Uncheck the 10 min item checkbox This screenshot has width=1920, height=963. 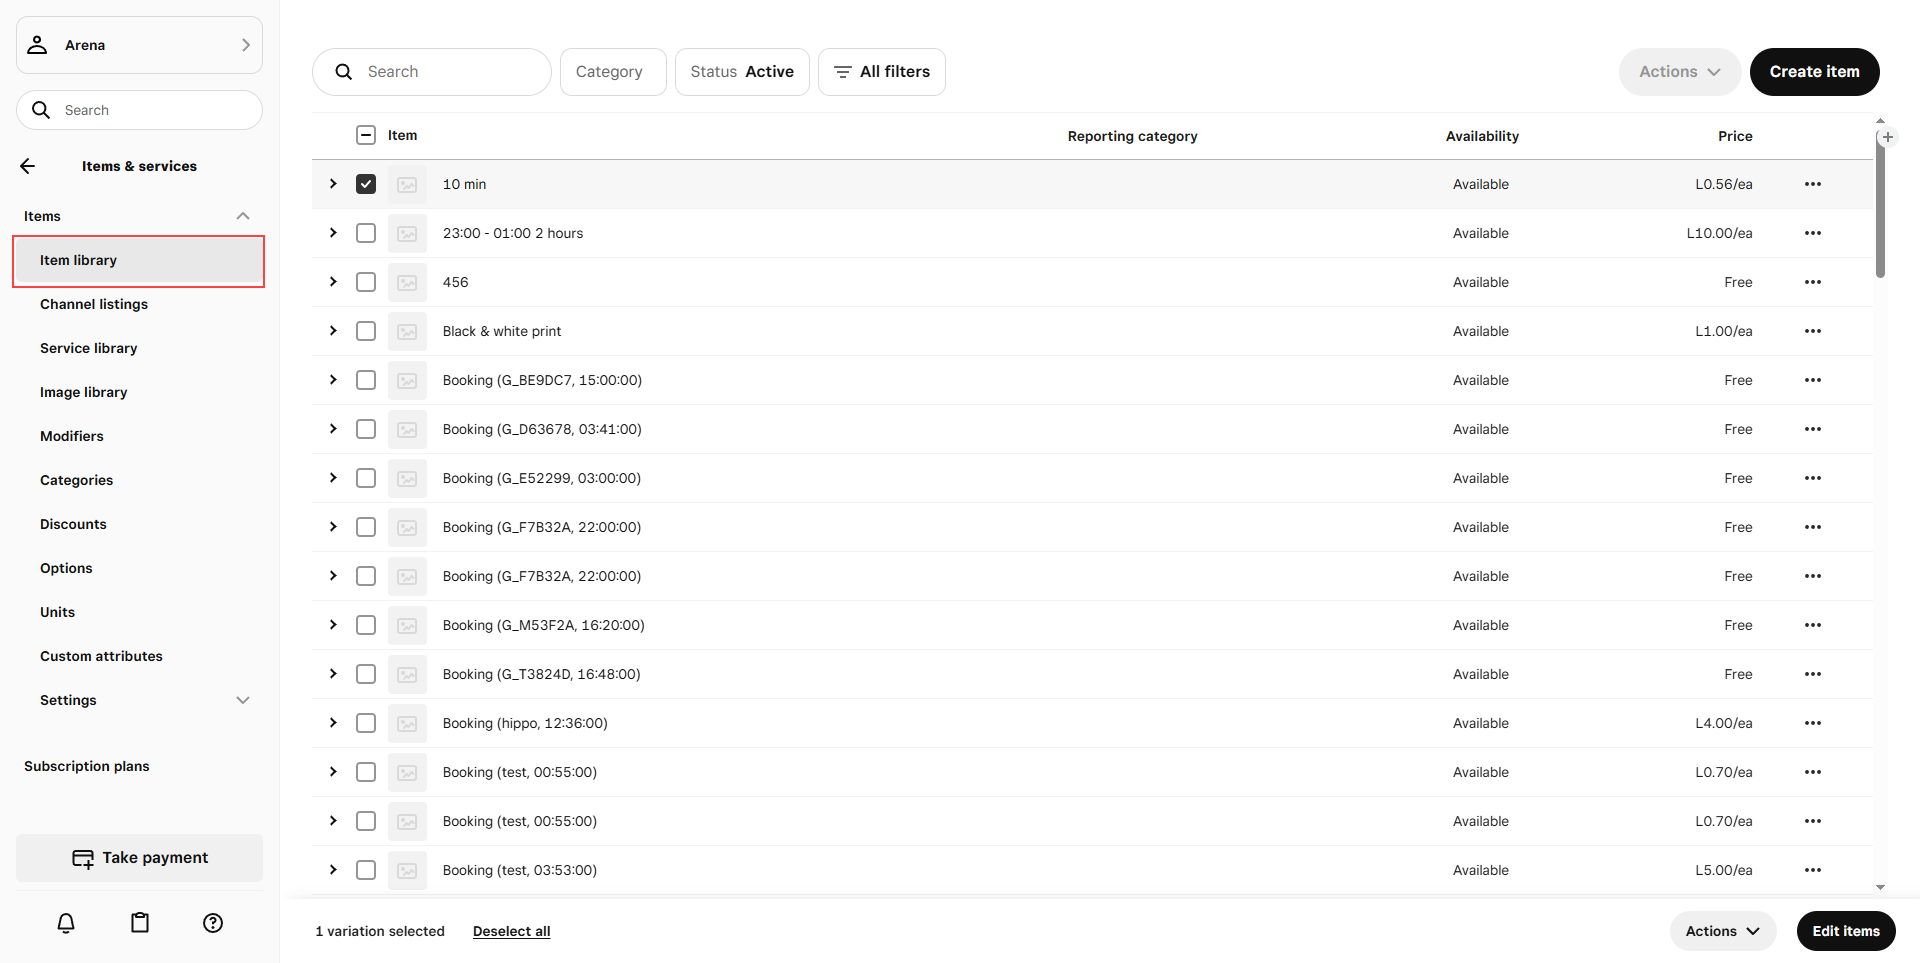(x=366, y=184)
